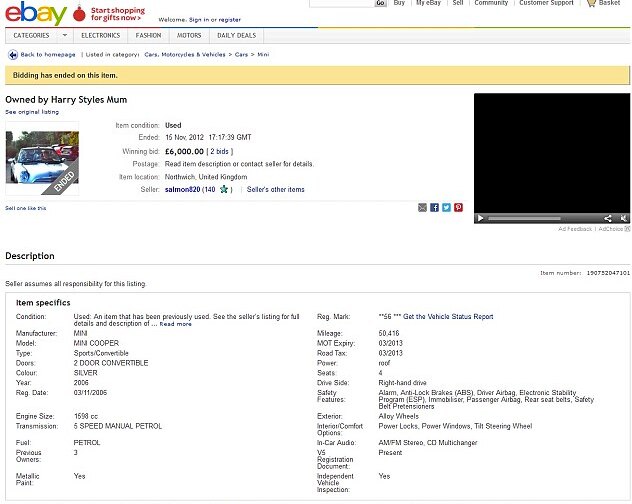
Task: Click the seller's feedback star icon
Action: [x=224, y=190]
